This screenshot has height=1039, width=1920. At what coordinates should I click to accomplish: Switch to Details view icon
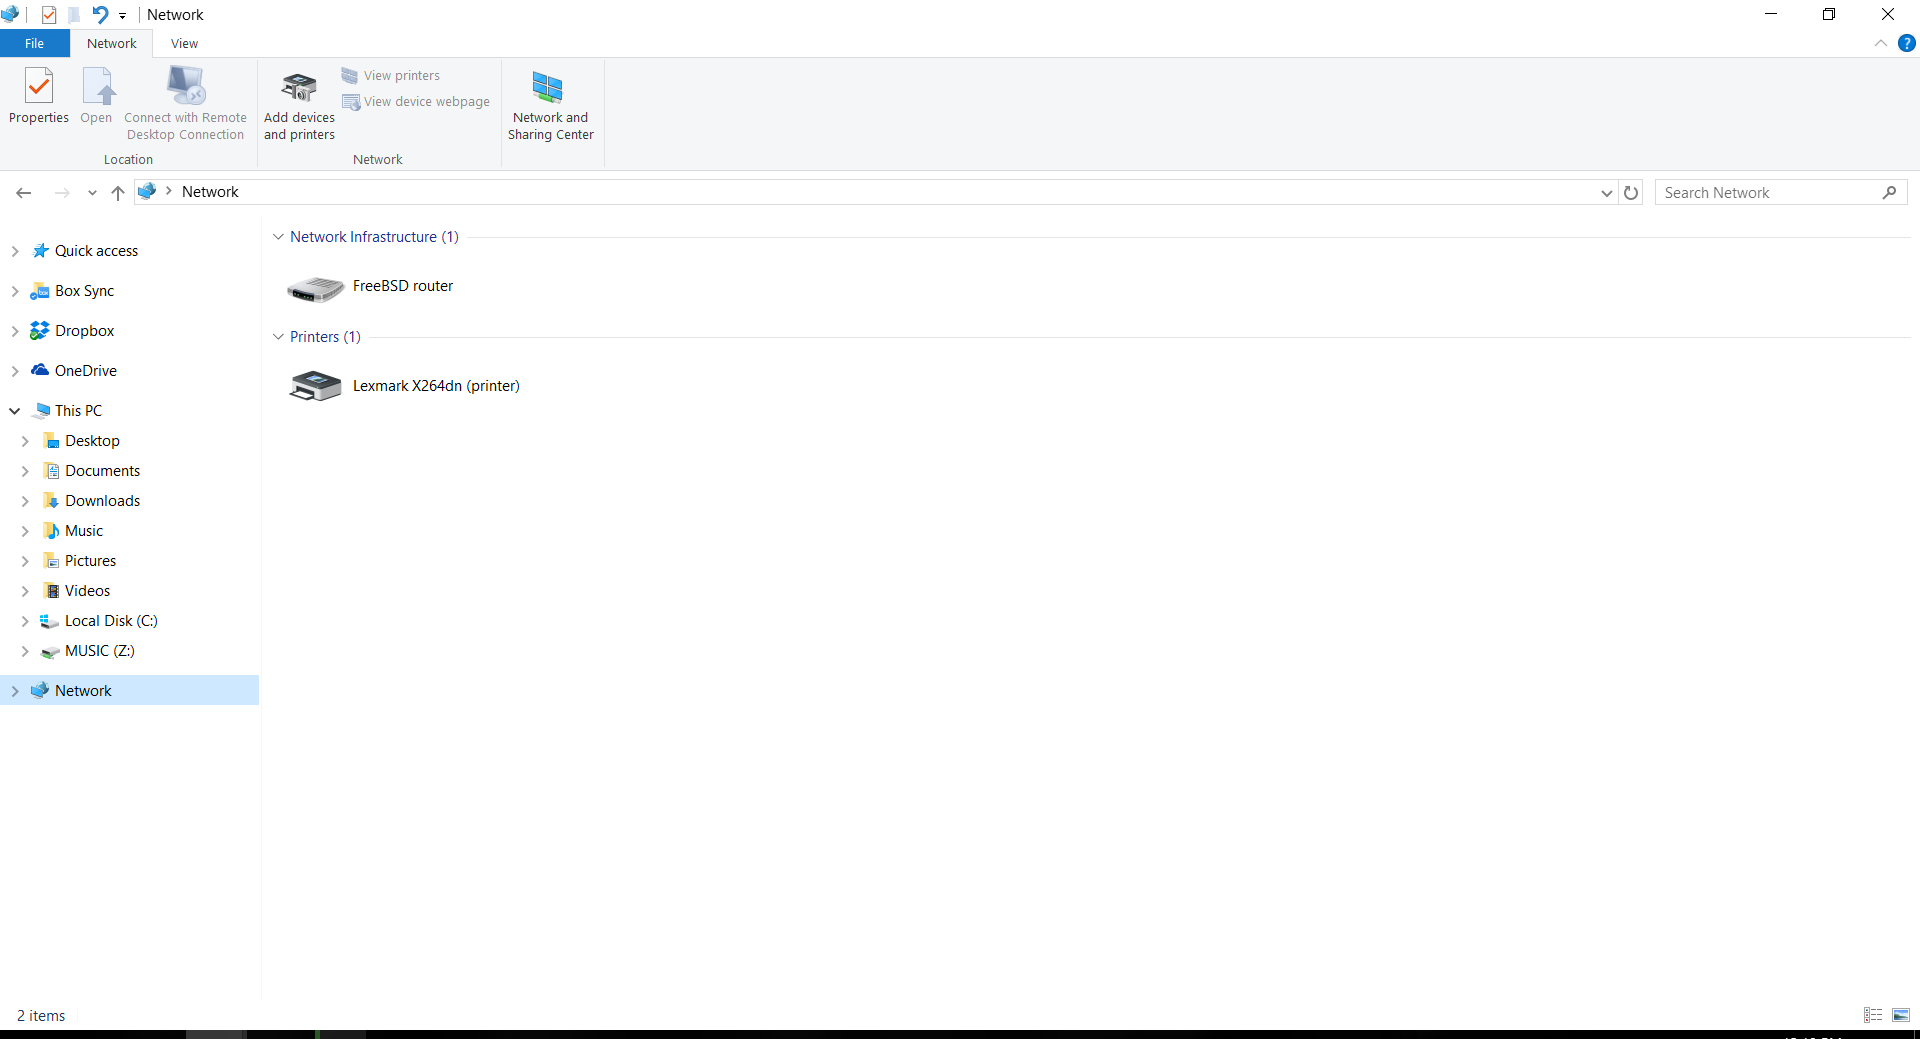click(x=1873, y=1015)
